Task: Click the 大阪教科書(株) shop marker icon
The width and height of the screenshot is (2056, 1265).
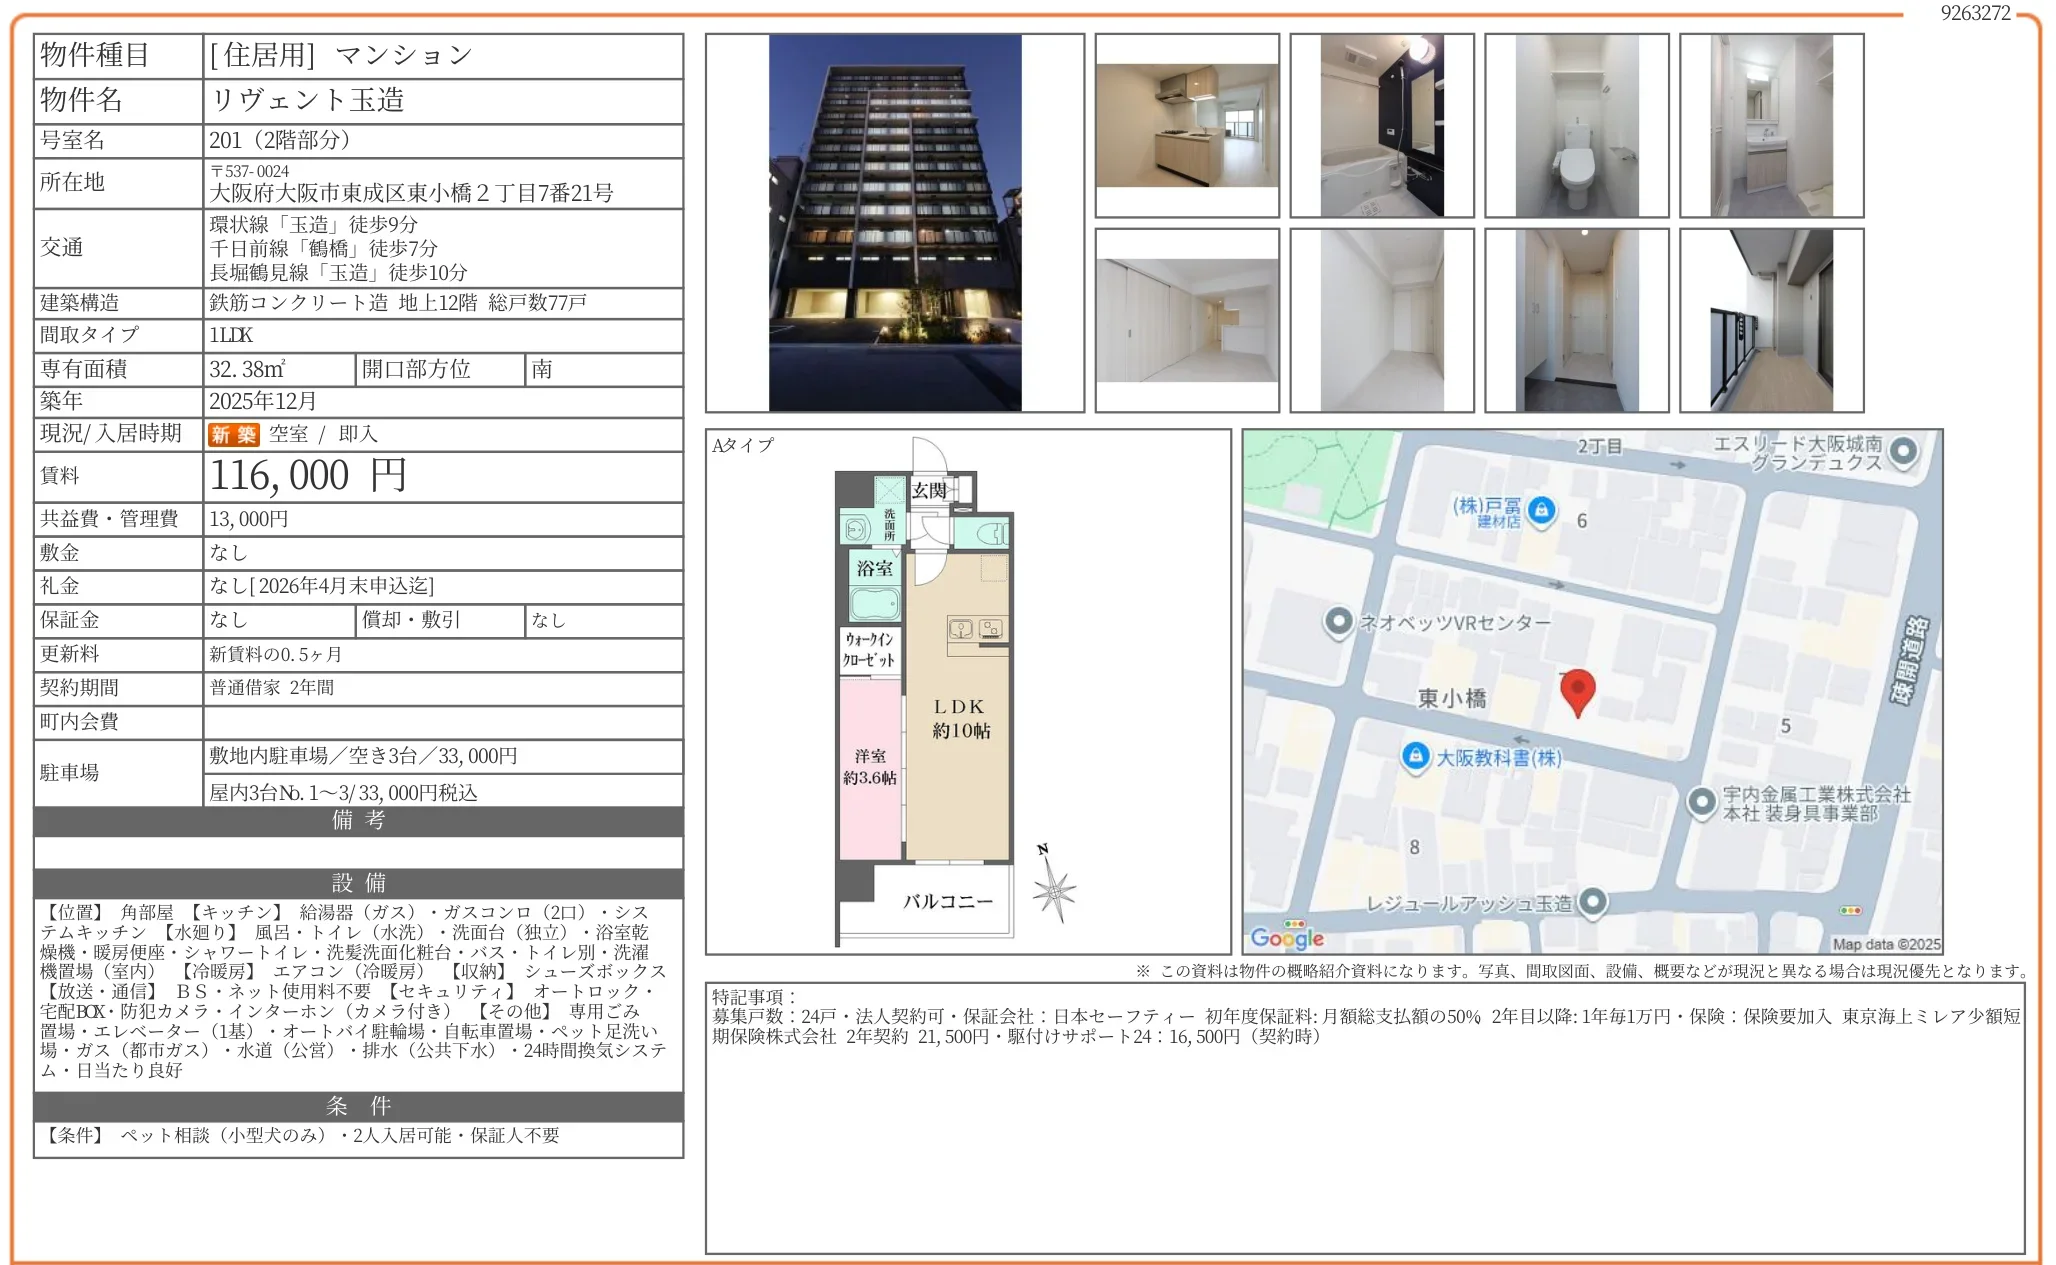Action: point(1415,756)
